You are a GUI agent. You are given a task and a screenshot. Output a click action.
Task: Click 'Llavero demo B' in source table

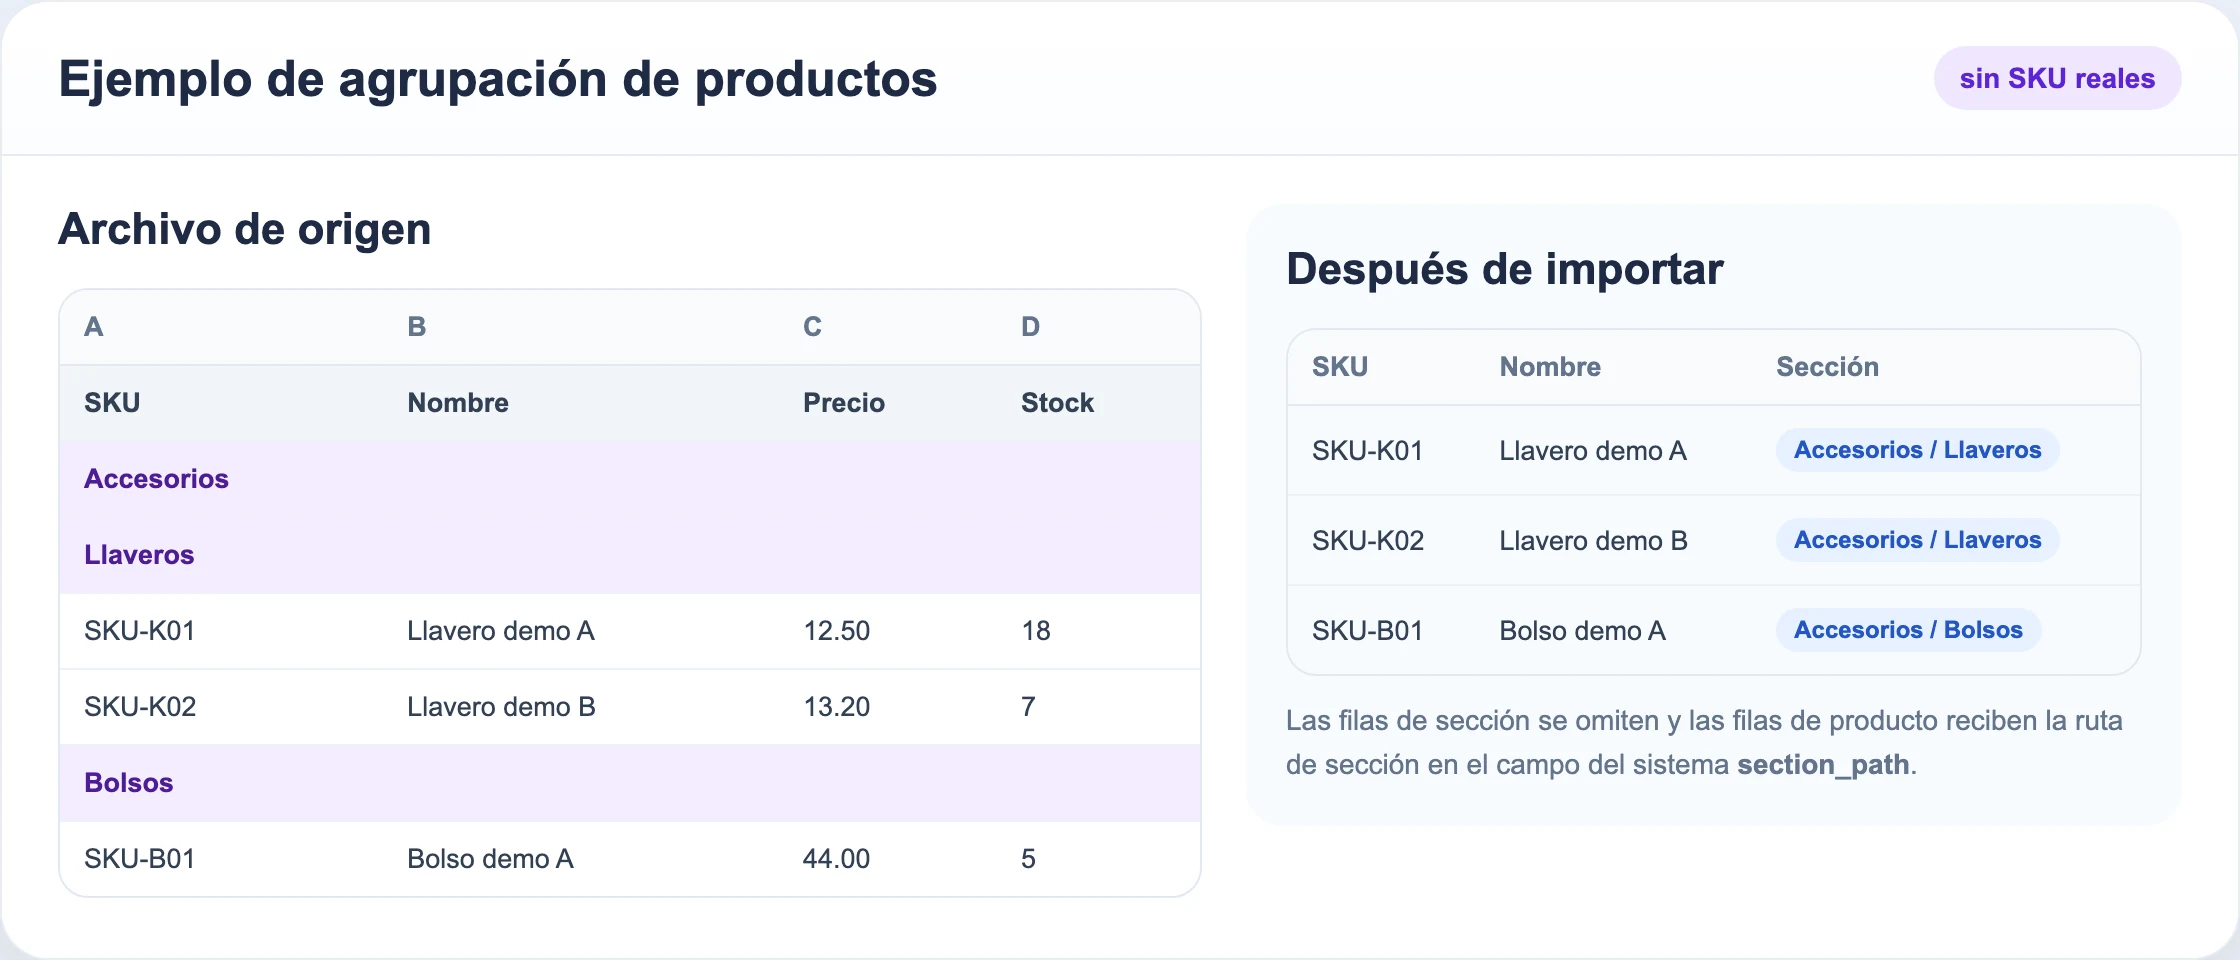[x=501, y=707]
